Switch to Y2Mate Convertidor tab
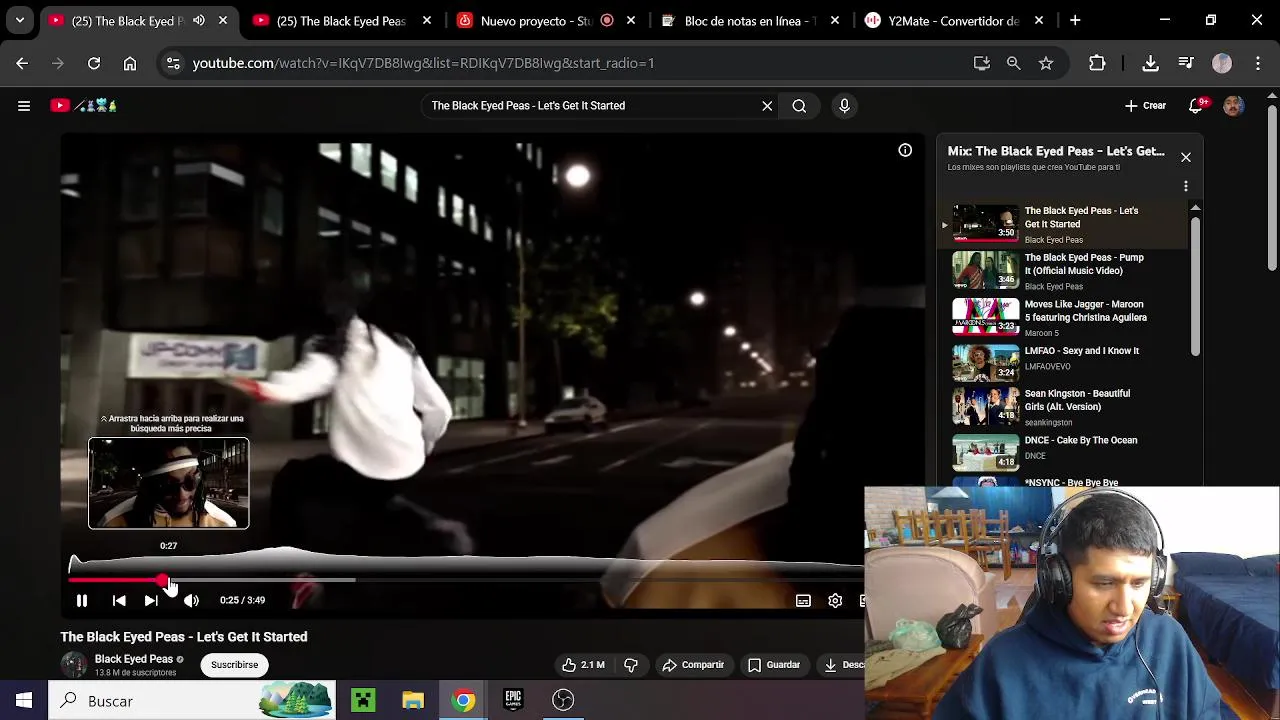 955,20
